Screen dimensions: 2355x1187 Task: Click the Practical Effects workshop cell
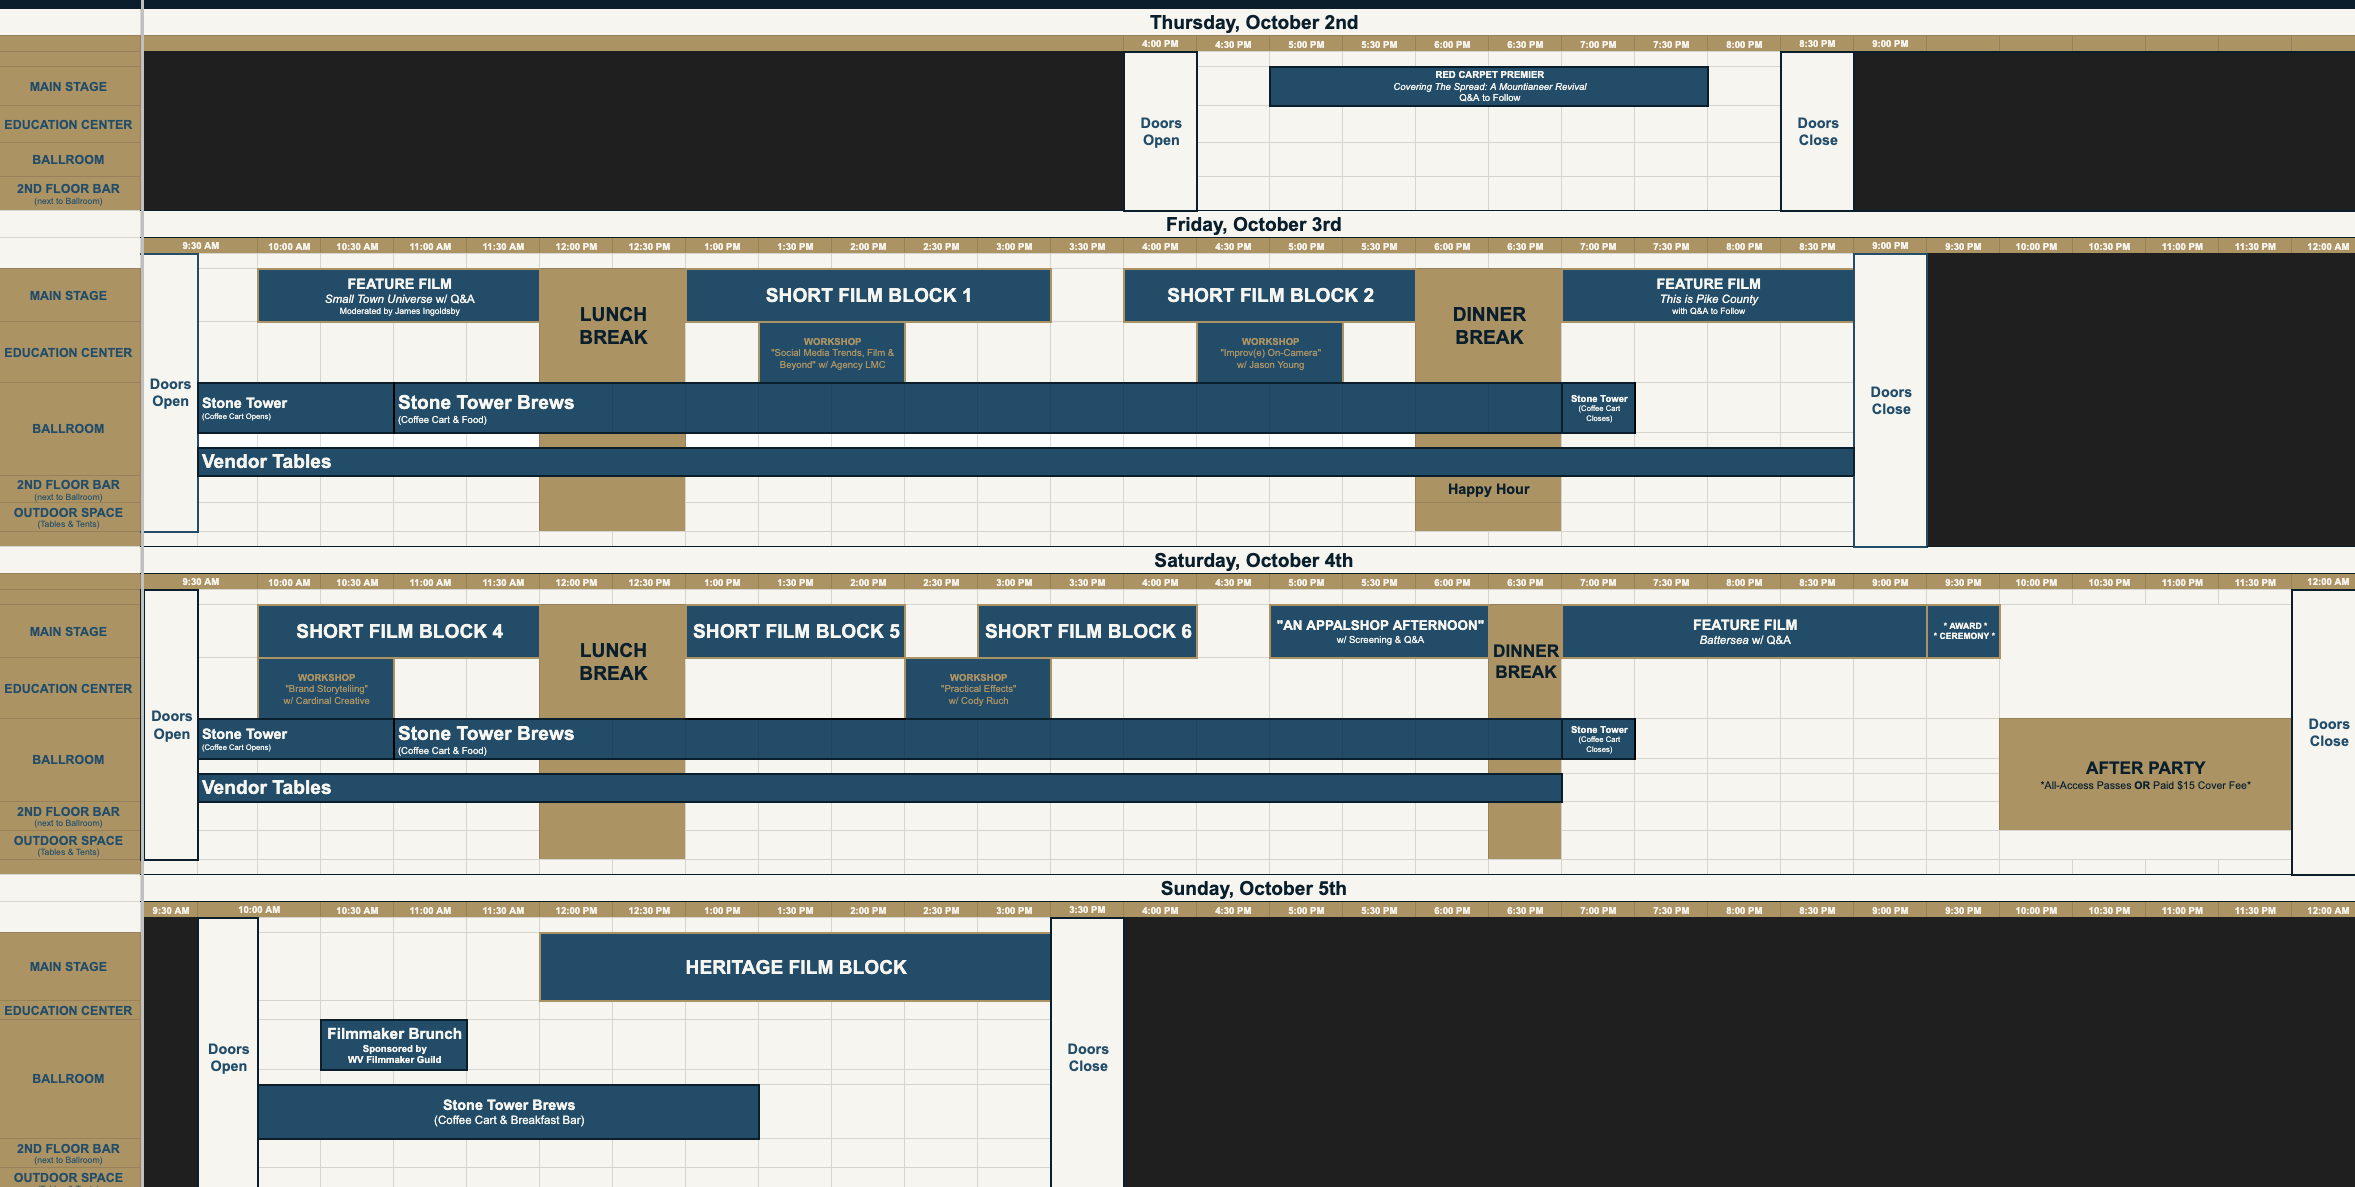click(978, 689)
